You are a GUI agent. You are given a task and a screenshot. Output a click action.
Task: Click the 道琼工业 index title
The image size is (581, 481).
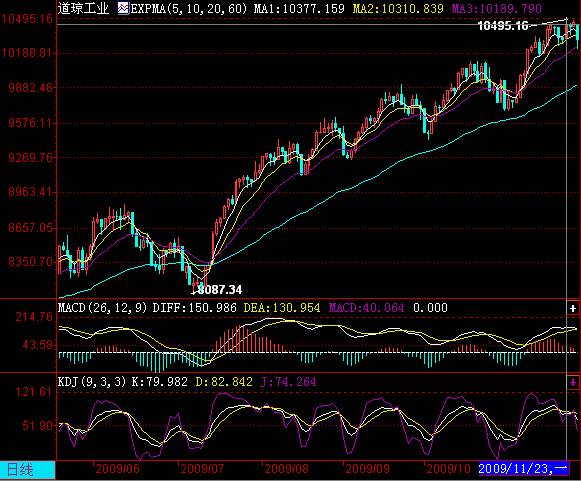[83, 8]
